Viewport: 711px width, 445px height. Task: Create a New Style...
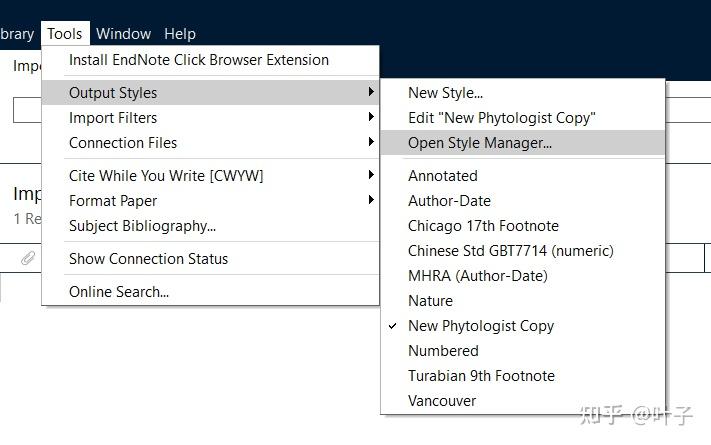[523, 93]
